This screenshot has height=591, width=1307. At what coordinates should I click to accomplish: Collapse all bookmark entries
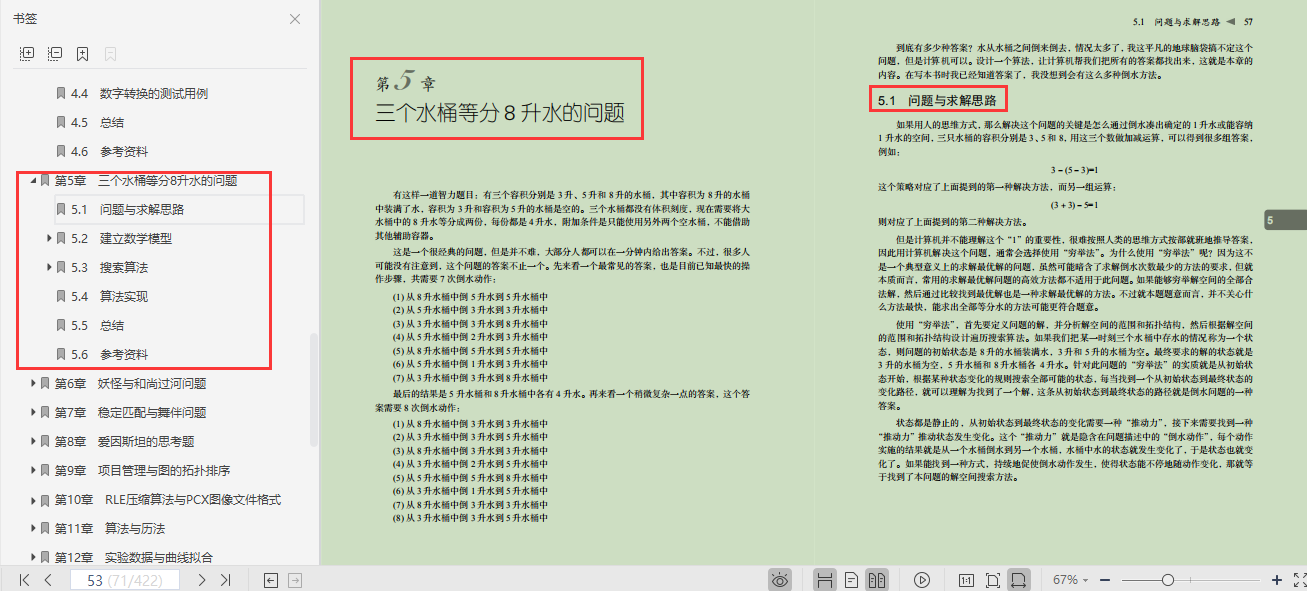(55, 53)
